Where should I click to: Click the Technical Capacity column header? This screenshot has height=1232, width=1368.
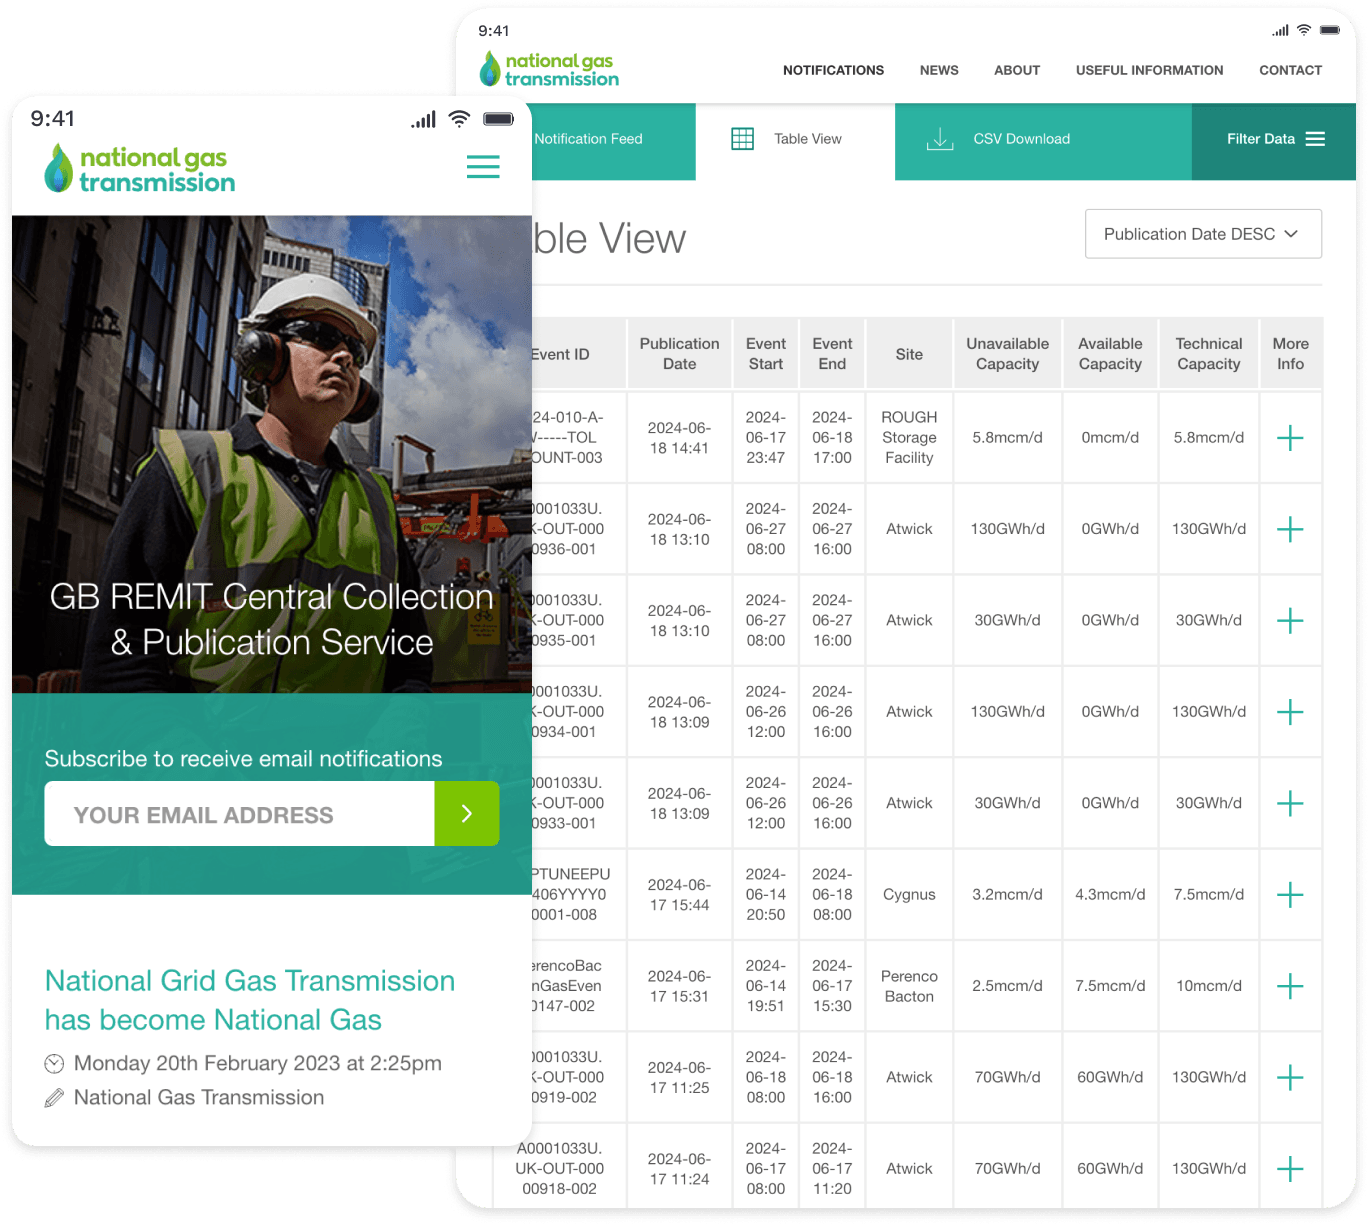pyautogui.click(x=1208, y=354)
